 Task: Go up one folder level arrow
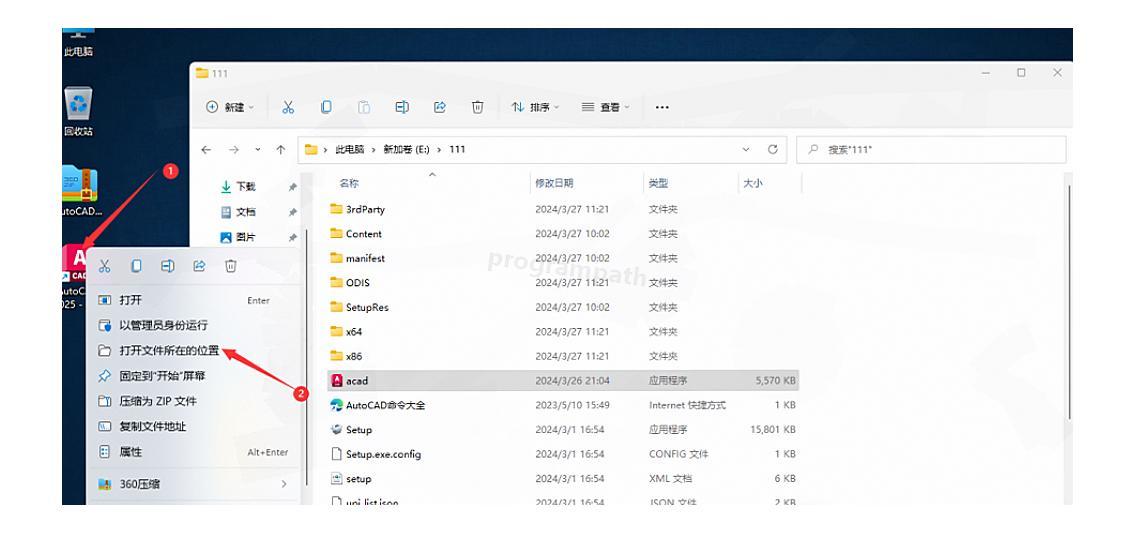[280, 149]
